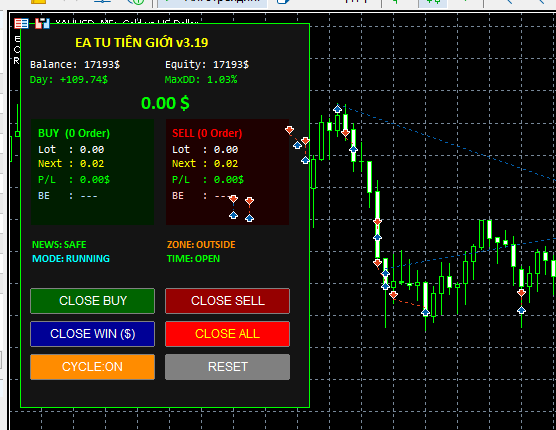This screenshot has width=556, height=430.
Task: Click the blue buy arrow at chart's highest peak
Action: (x=338, y=108)
